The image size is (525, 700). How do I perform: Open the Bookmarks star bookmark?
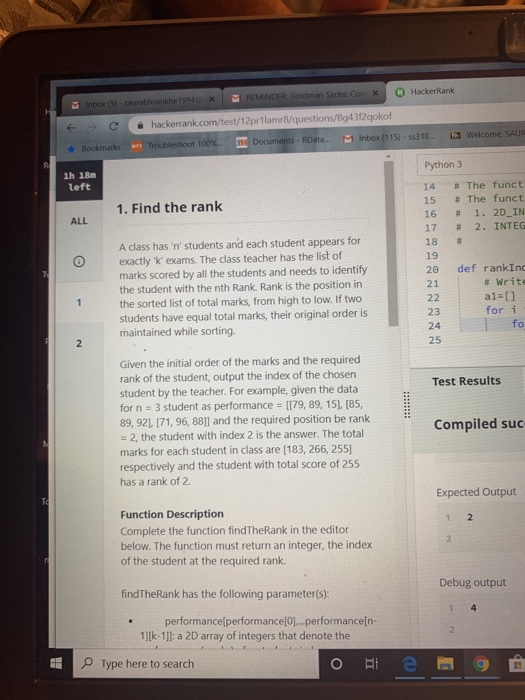tap(94, 147)
